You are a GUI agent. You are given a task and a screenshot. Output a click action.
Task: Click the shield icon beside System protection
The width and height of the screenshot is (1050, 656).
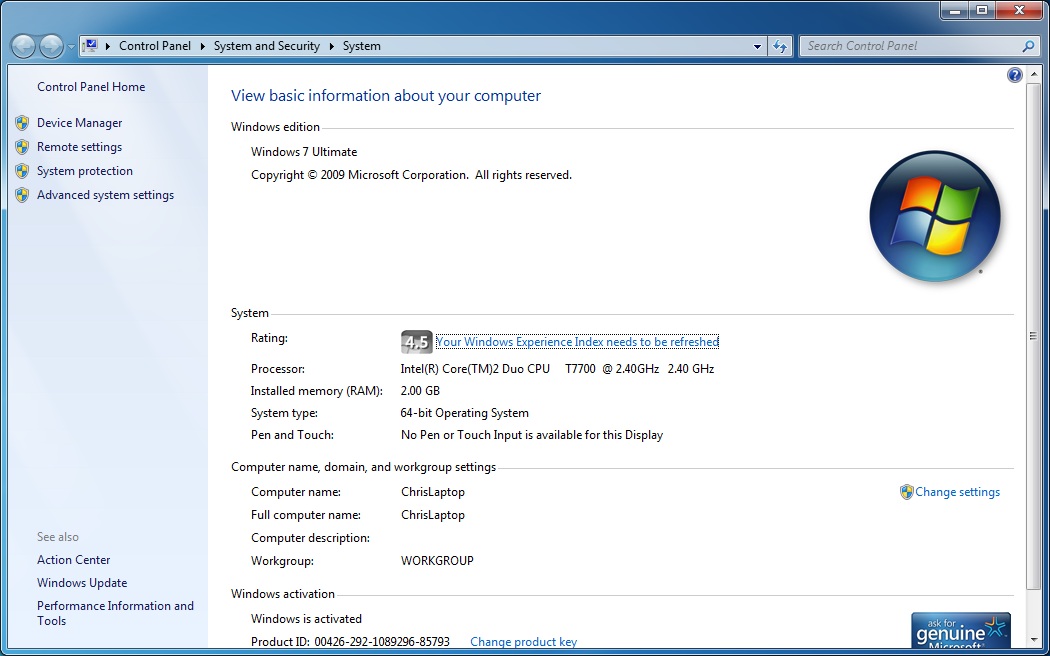(x=22, y=171)
